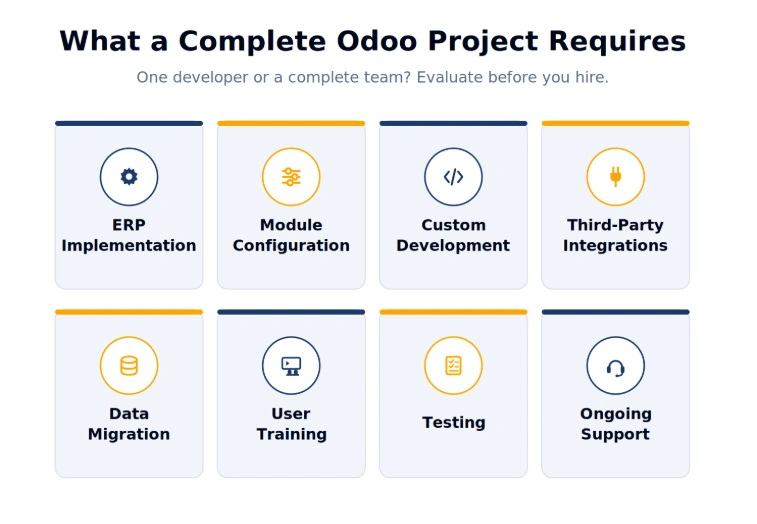757x524 pixels.
Task: Click the subtitle about one developer or team
Action: pyautogui.click(x=372, y=77)
